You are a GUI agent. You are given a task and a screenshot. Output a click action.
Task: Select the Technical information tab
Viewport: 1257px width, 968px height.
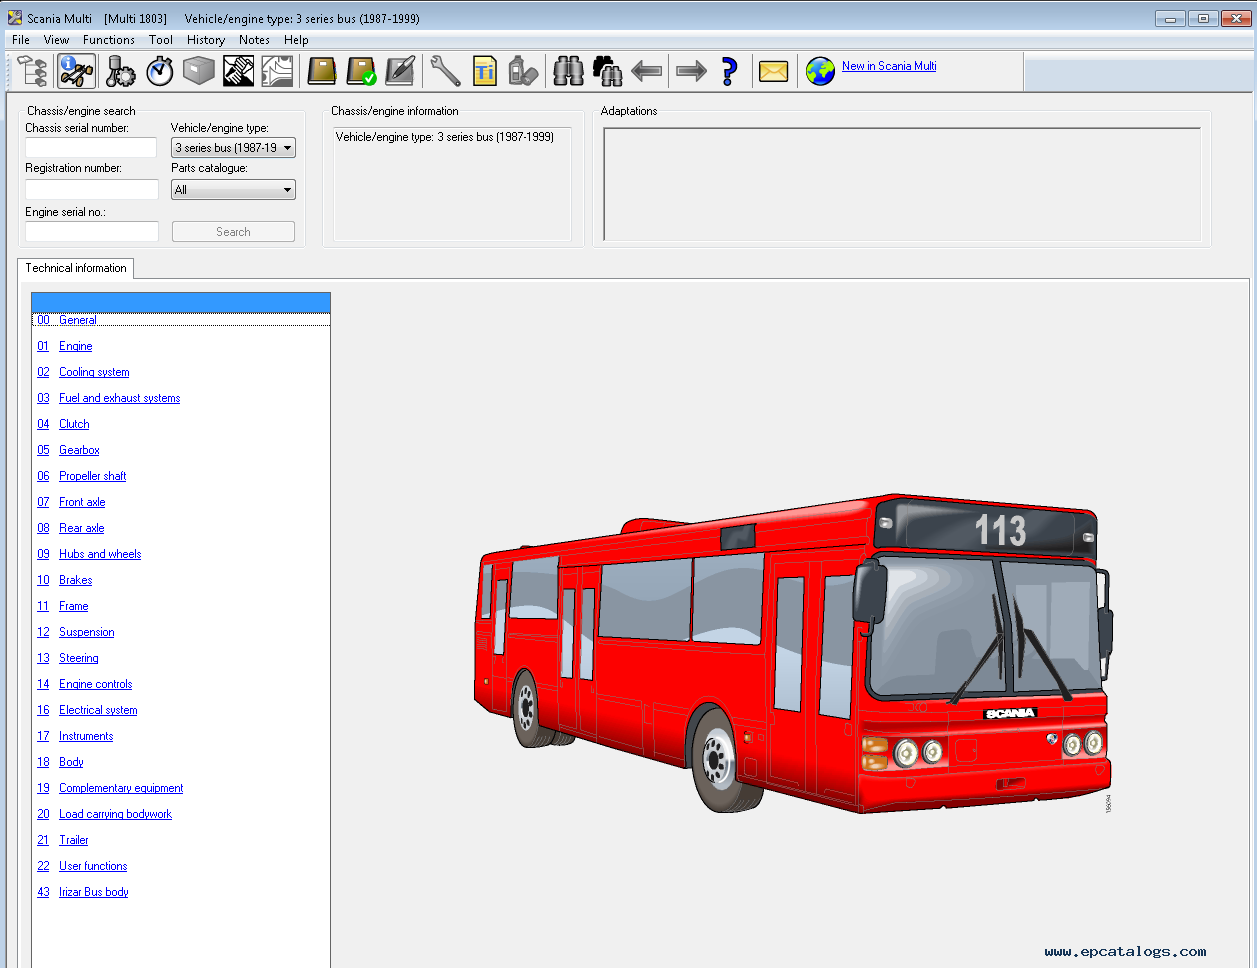76,268
